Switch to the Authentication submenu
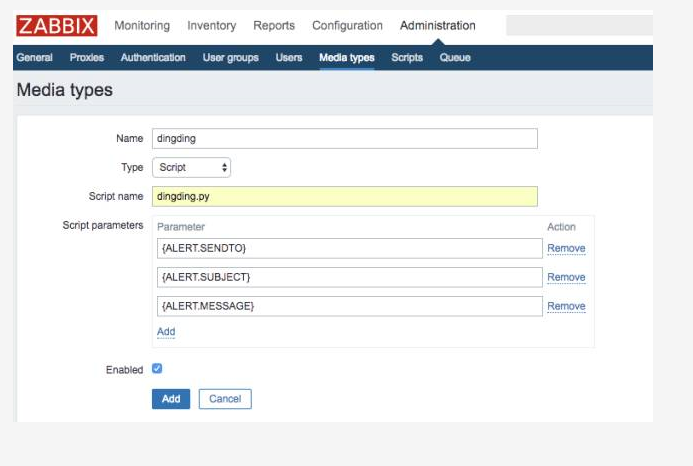The height and width of the screenshot is (466, 693). coord(153,57)
